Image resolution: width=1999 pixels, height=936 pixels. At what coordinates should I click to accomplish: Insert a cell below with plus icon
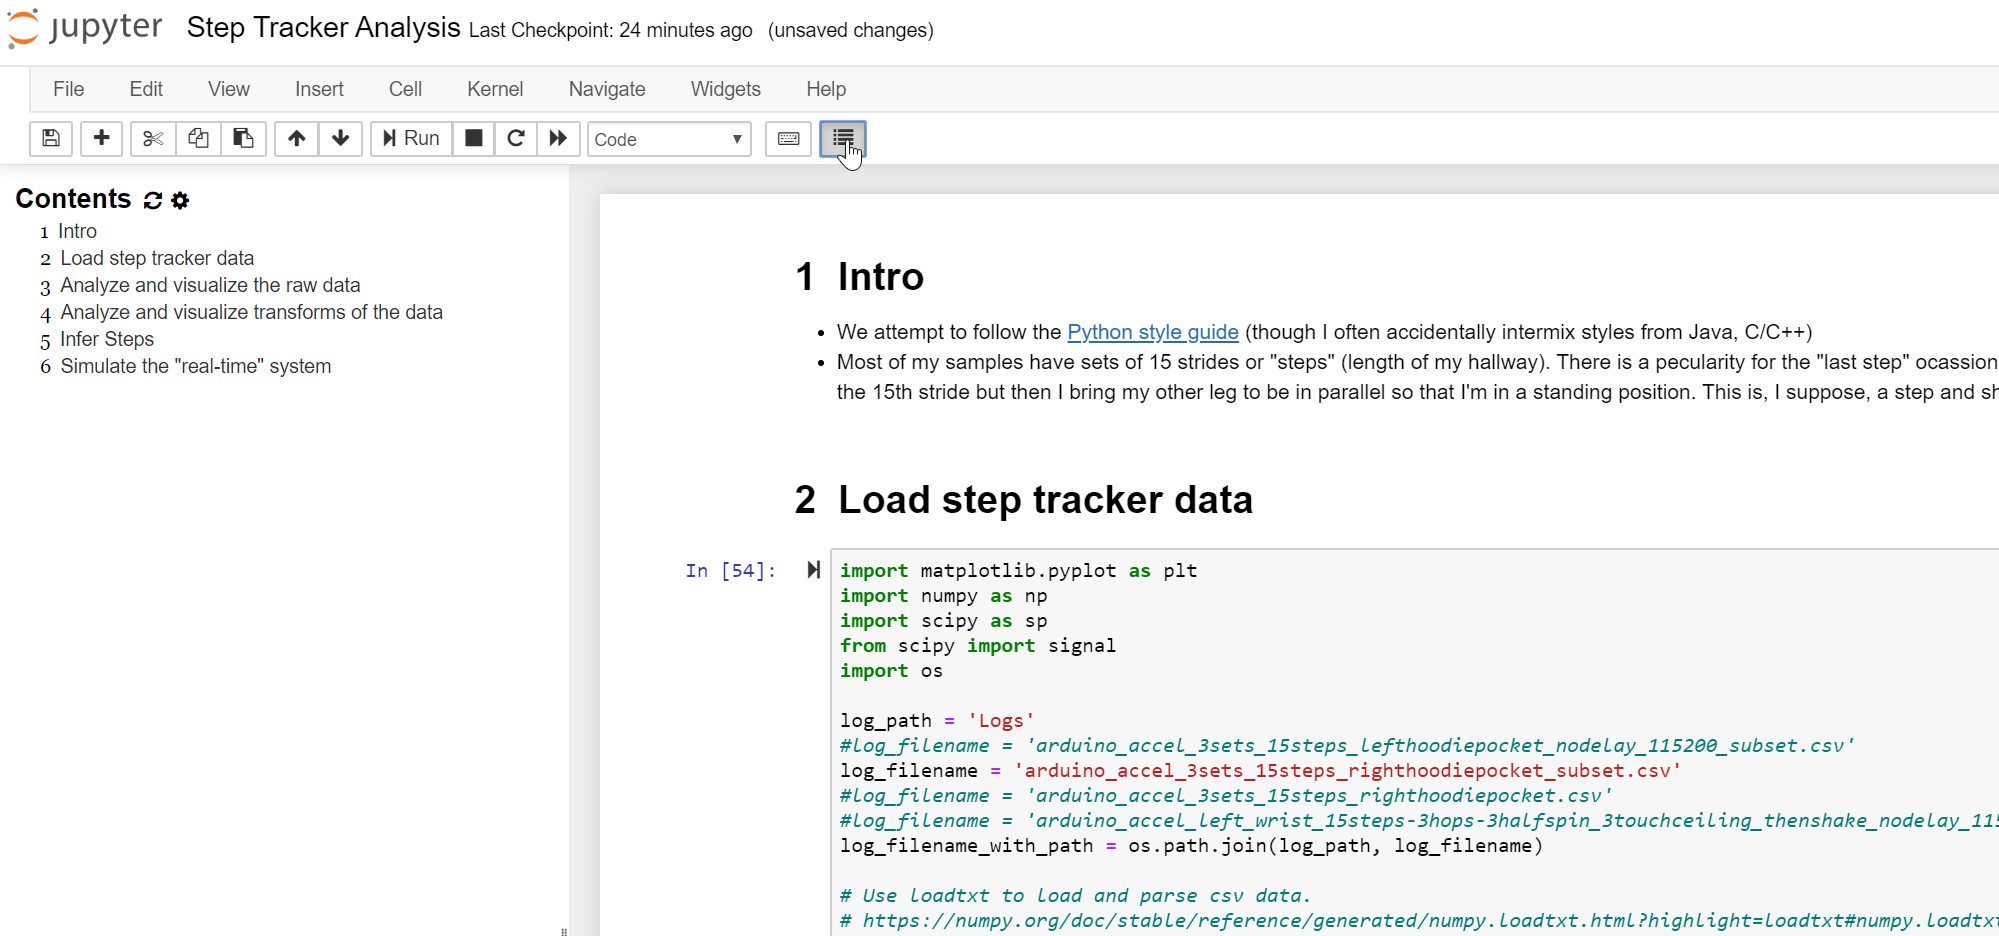tap(101, 138)
